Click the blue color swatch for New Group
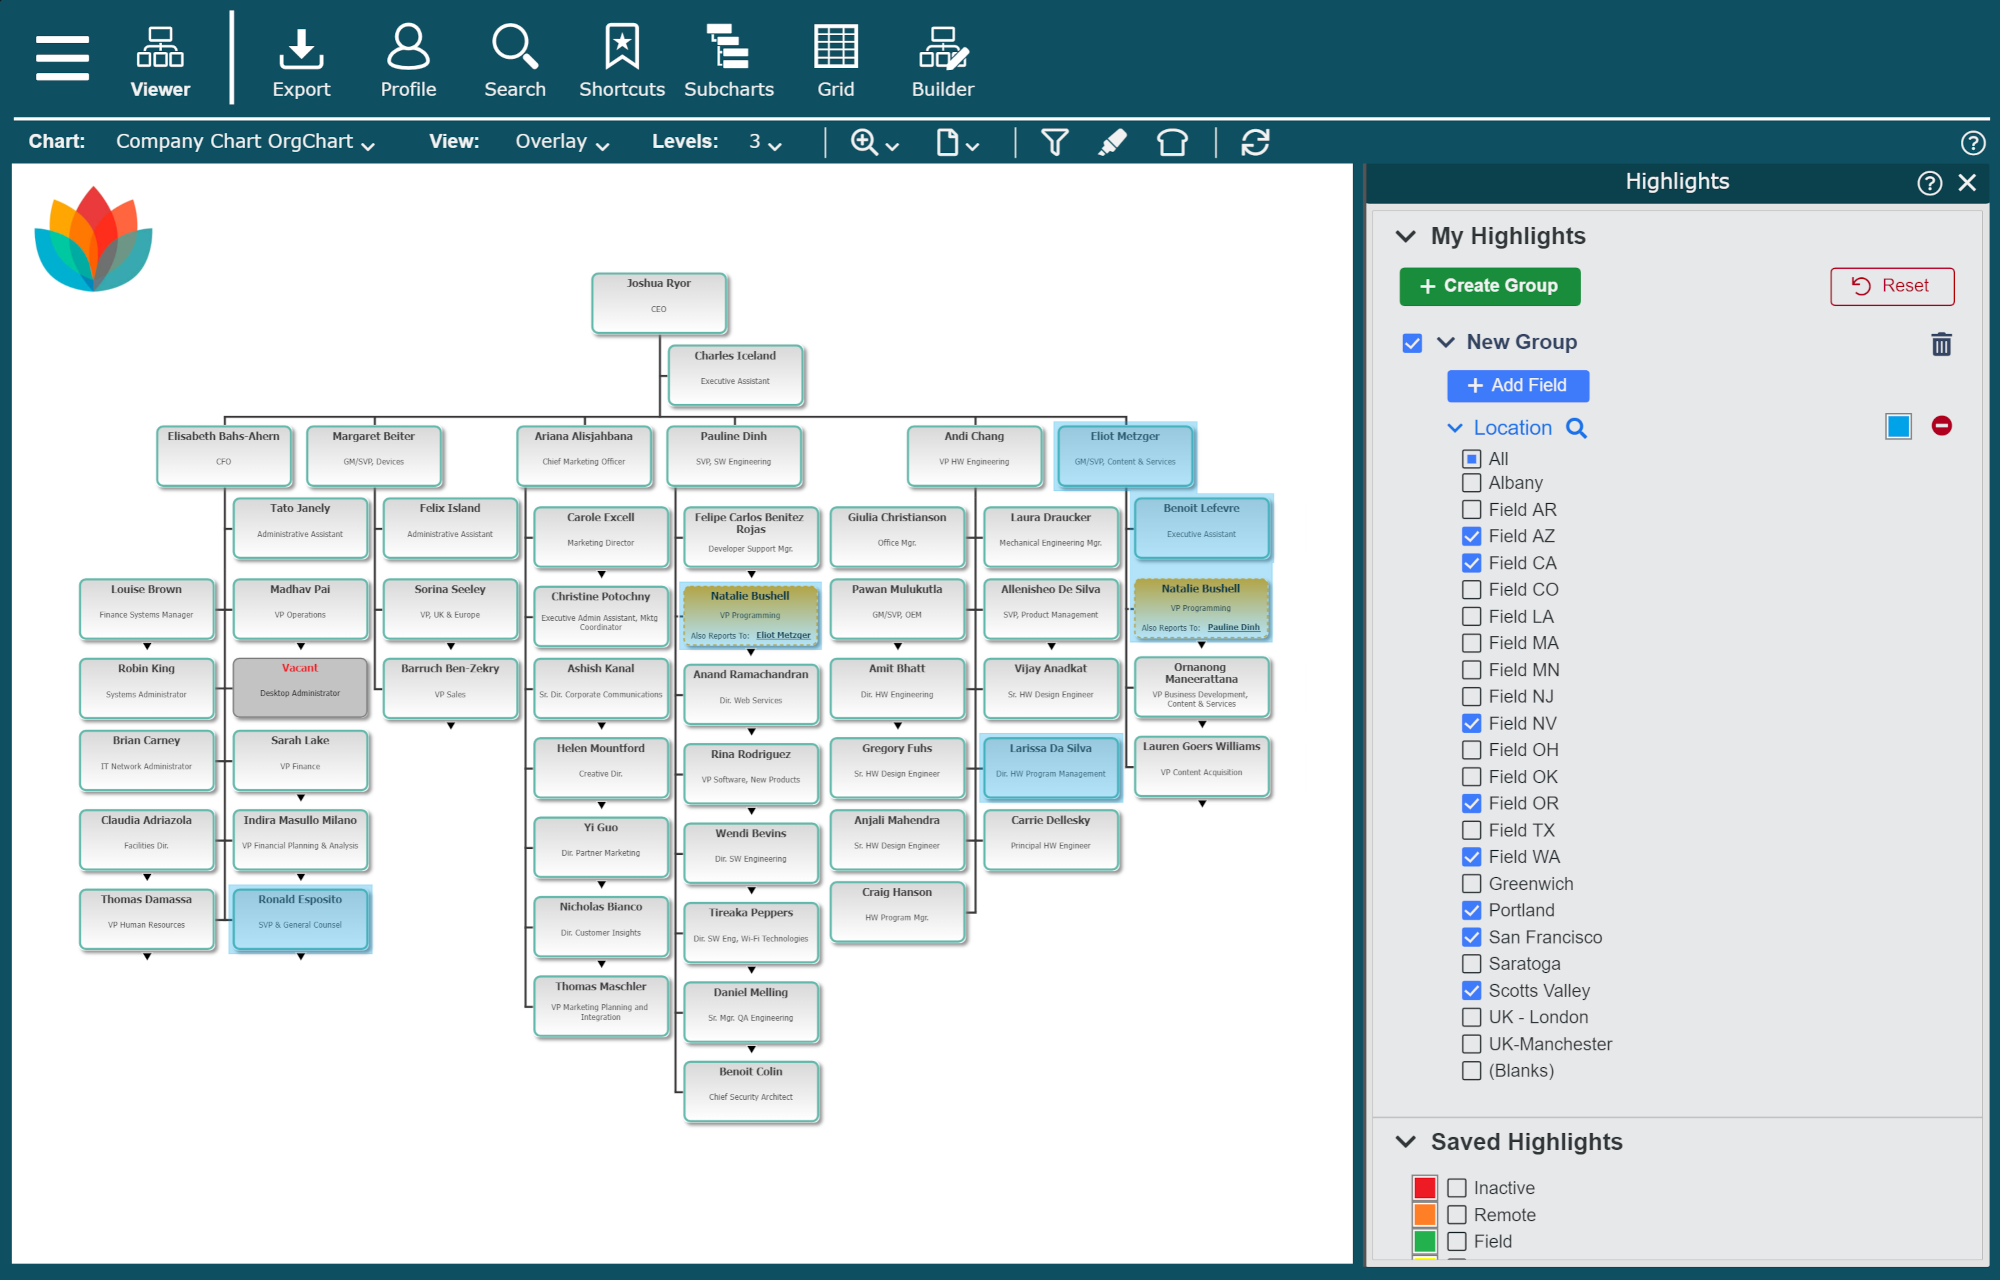Image resolution: width=2000 pixels, height=1280 pixels. (x=1898, y=427)
